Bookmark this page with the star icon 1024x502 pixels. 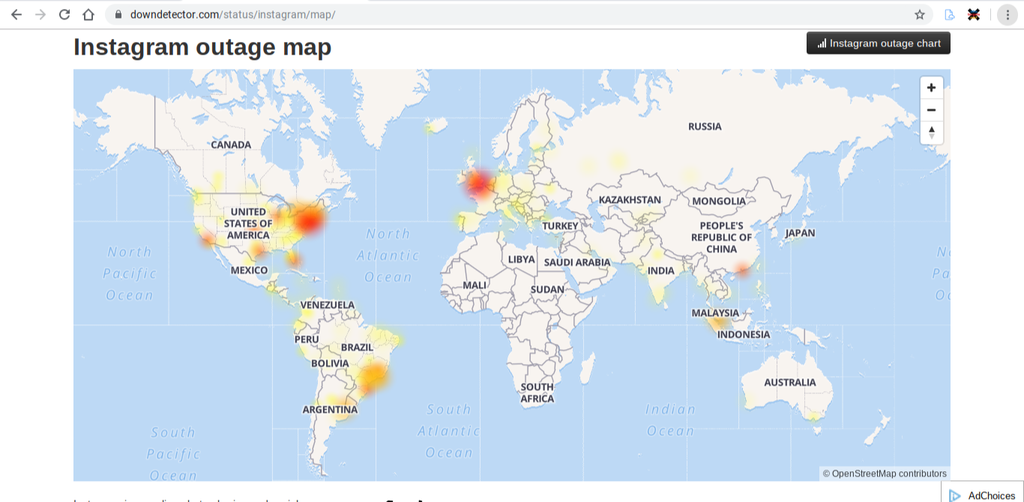tap(919, 15)
